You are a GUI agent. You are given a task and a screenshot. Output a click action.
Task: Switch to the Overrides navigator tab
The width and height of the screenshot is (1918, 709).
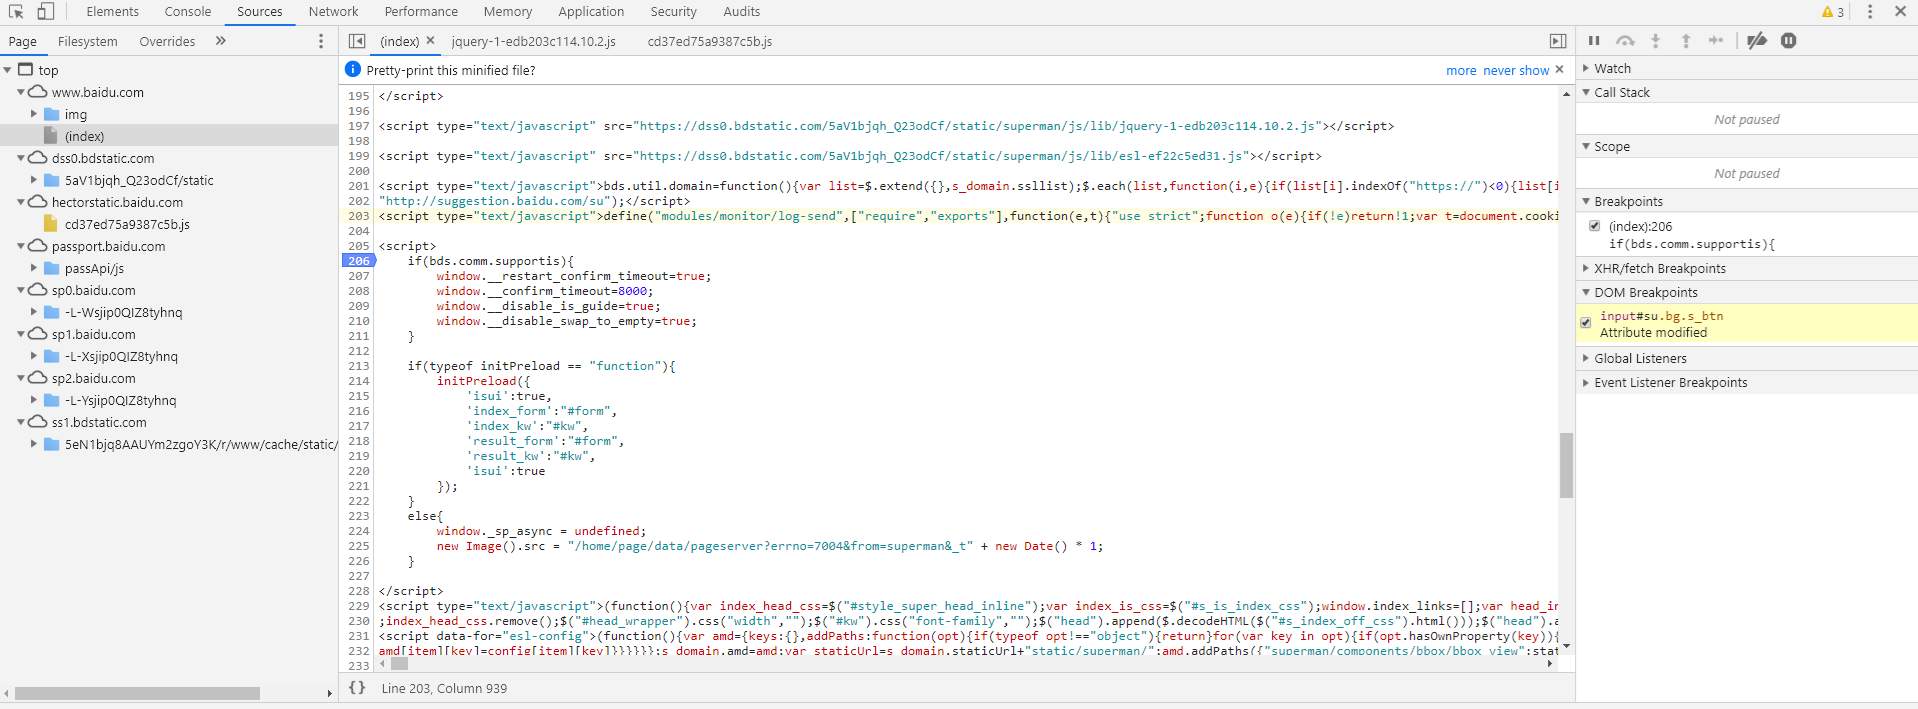[167, 41]
